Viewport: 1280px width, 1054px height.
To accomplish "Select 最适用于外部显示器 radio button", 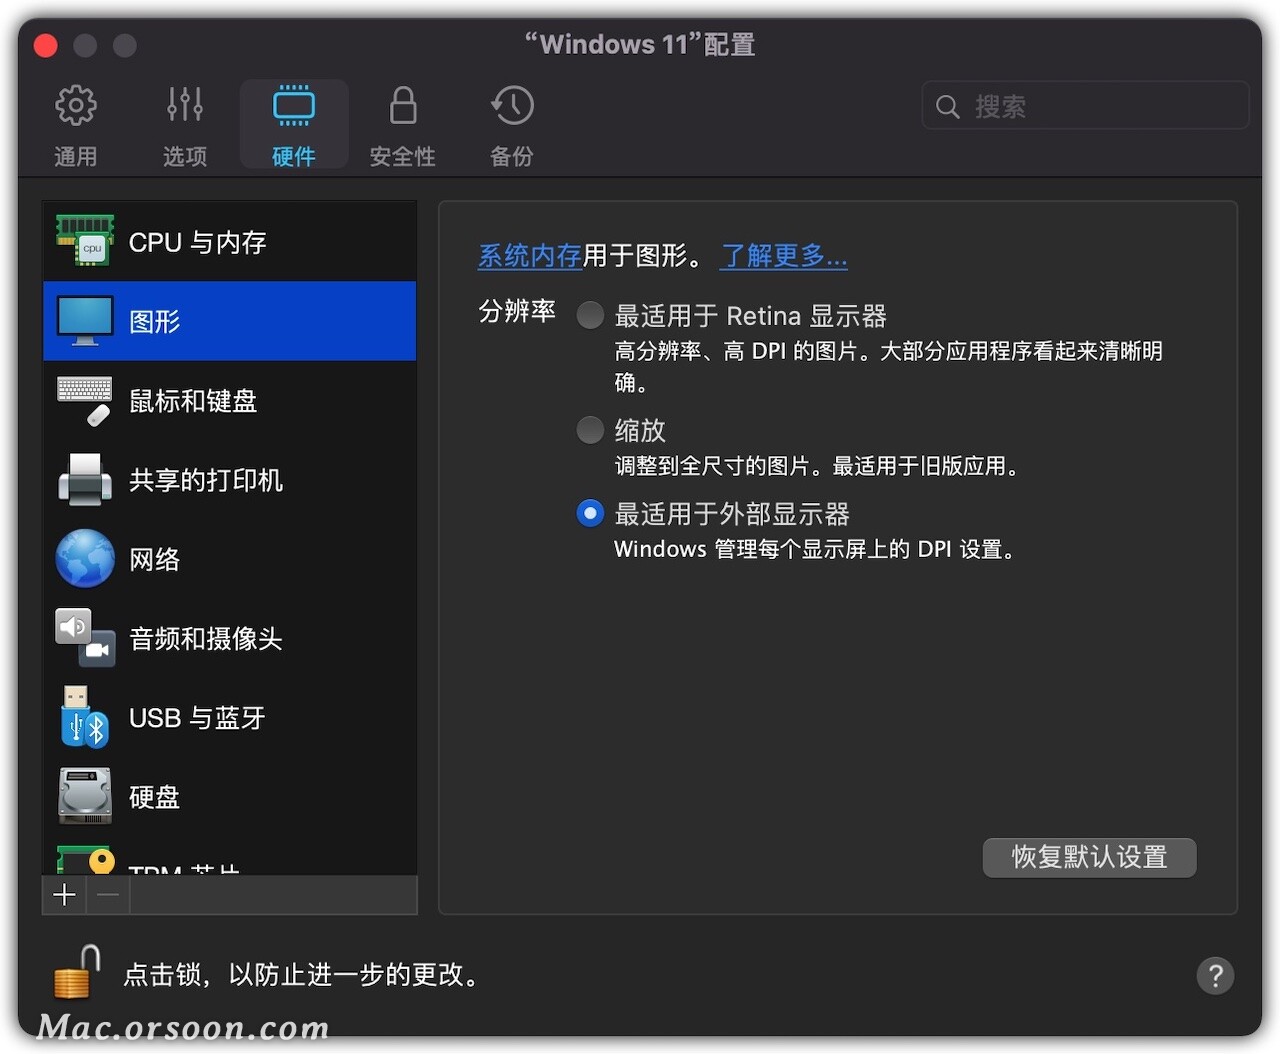I will click(590, 513).
